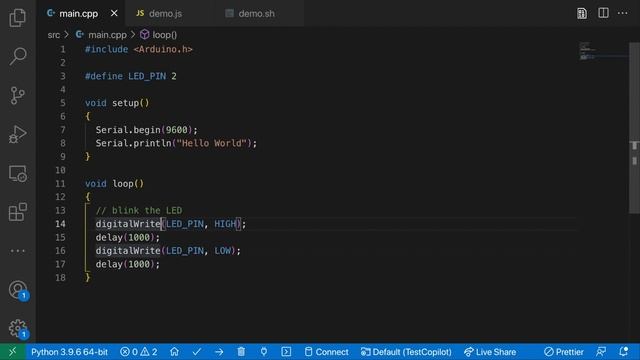Select the Python 3.9.6 64-bit interpreter
Viewport: 640px width, 360px height.
pos(69,351)
